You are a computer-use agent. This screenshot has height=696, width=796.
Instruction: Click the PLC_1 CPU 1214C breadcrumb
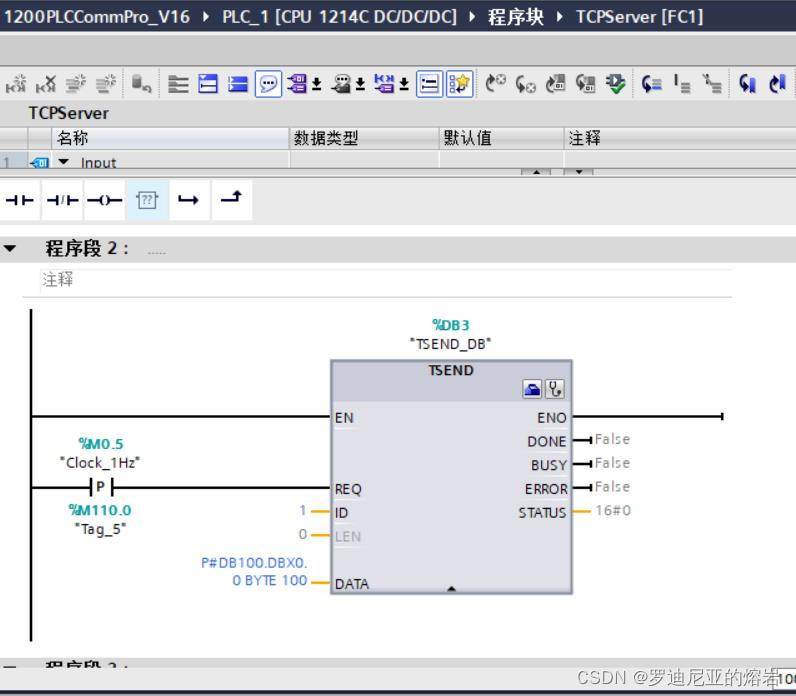point(339,17)
